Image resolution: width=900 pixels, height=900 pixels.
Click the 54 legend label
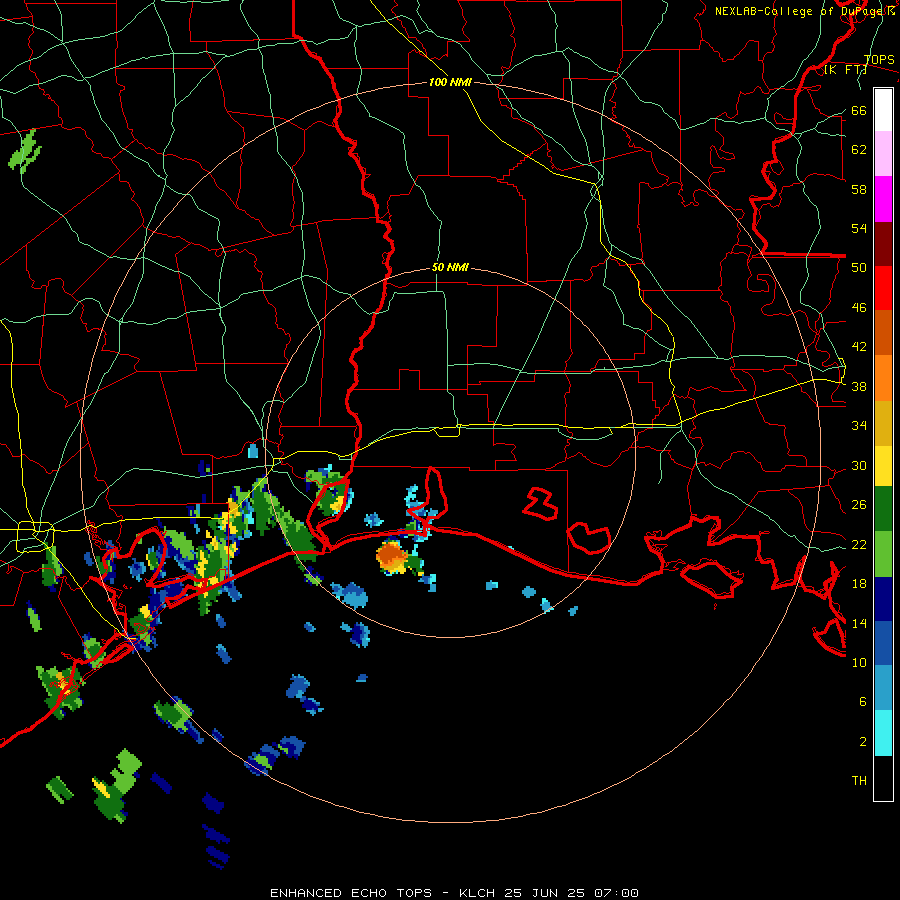point(859,228)
